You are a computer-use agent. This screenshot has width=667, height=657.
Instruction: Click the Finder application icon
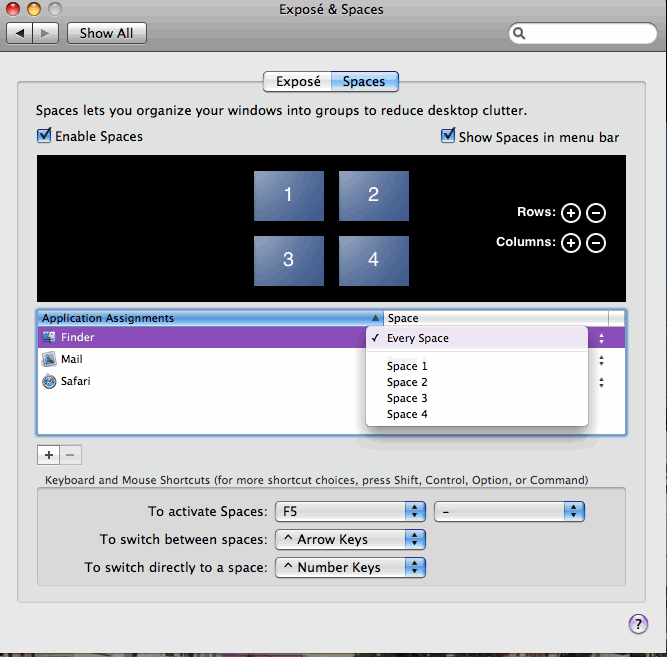(49, 337)
